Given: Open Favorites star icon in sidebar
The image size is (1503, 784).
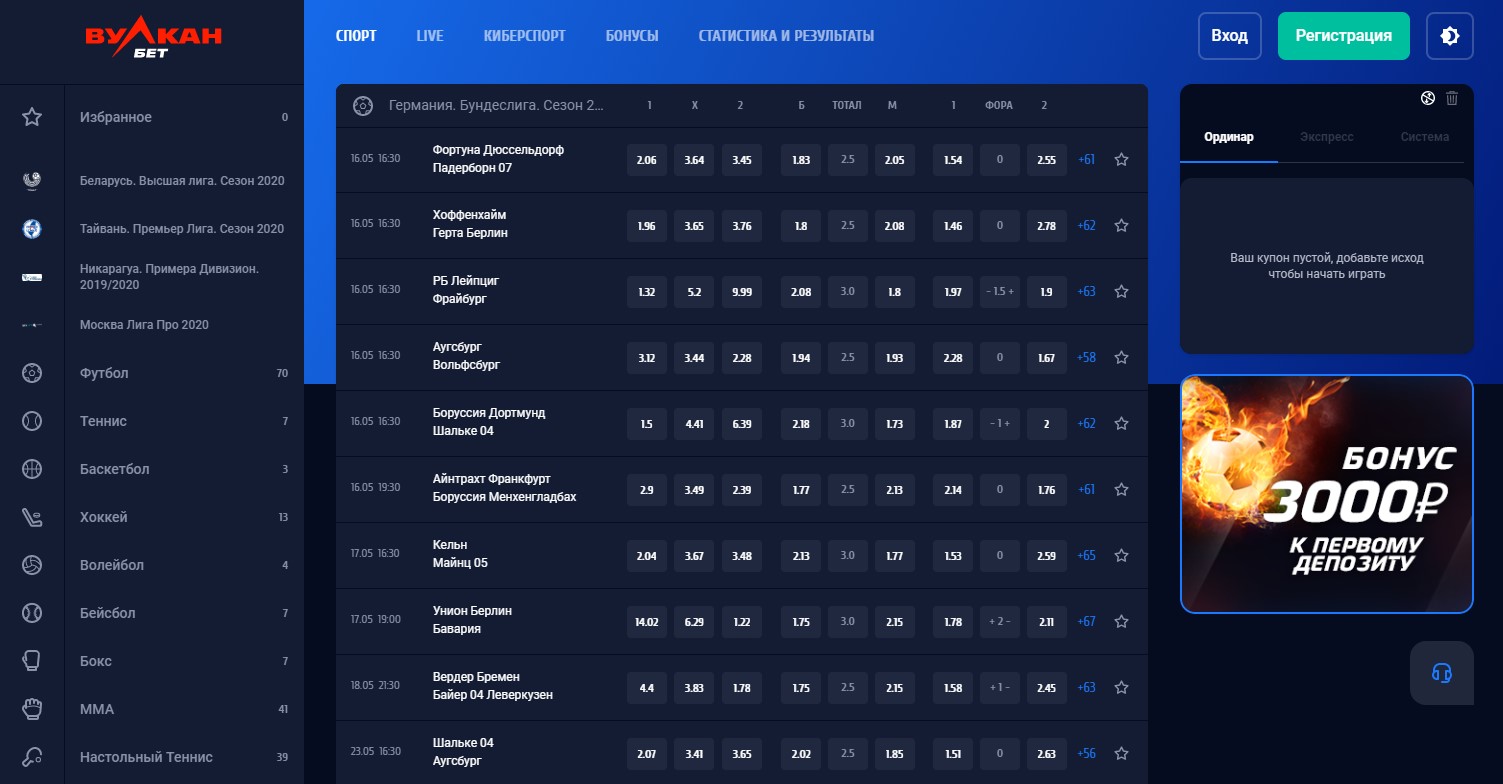Looking at the screenshot, I should pyautogui.click(x=32, y=117).
